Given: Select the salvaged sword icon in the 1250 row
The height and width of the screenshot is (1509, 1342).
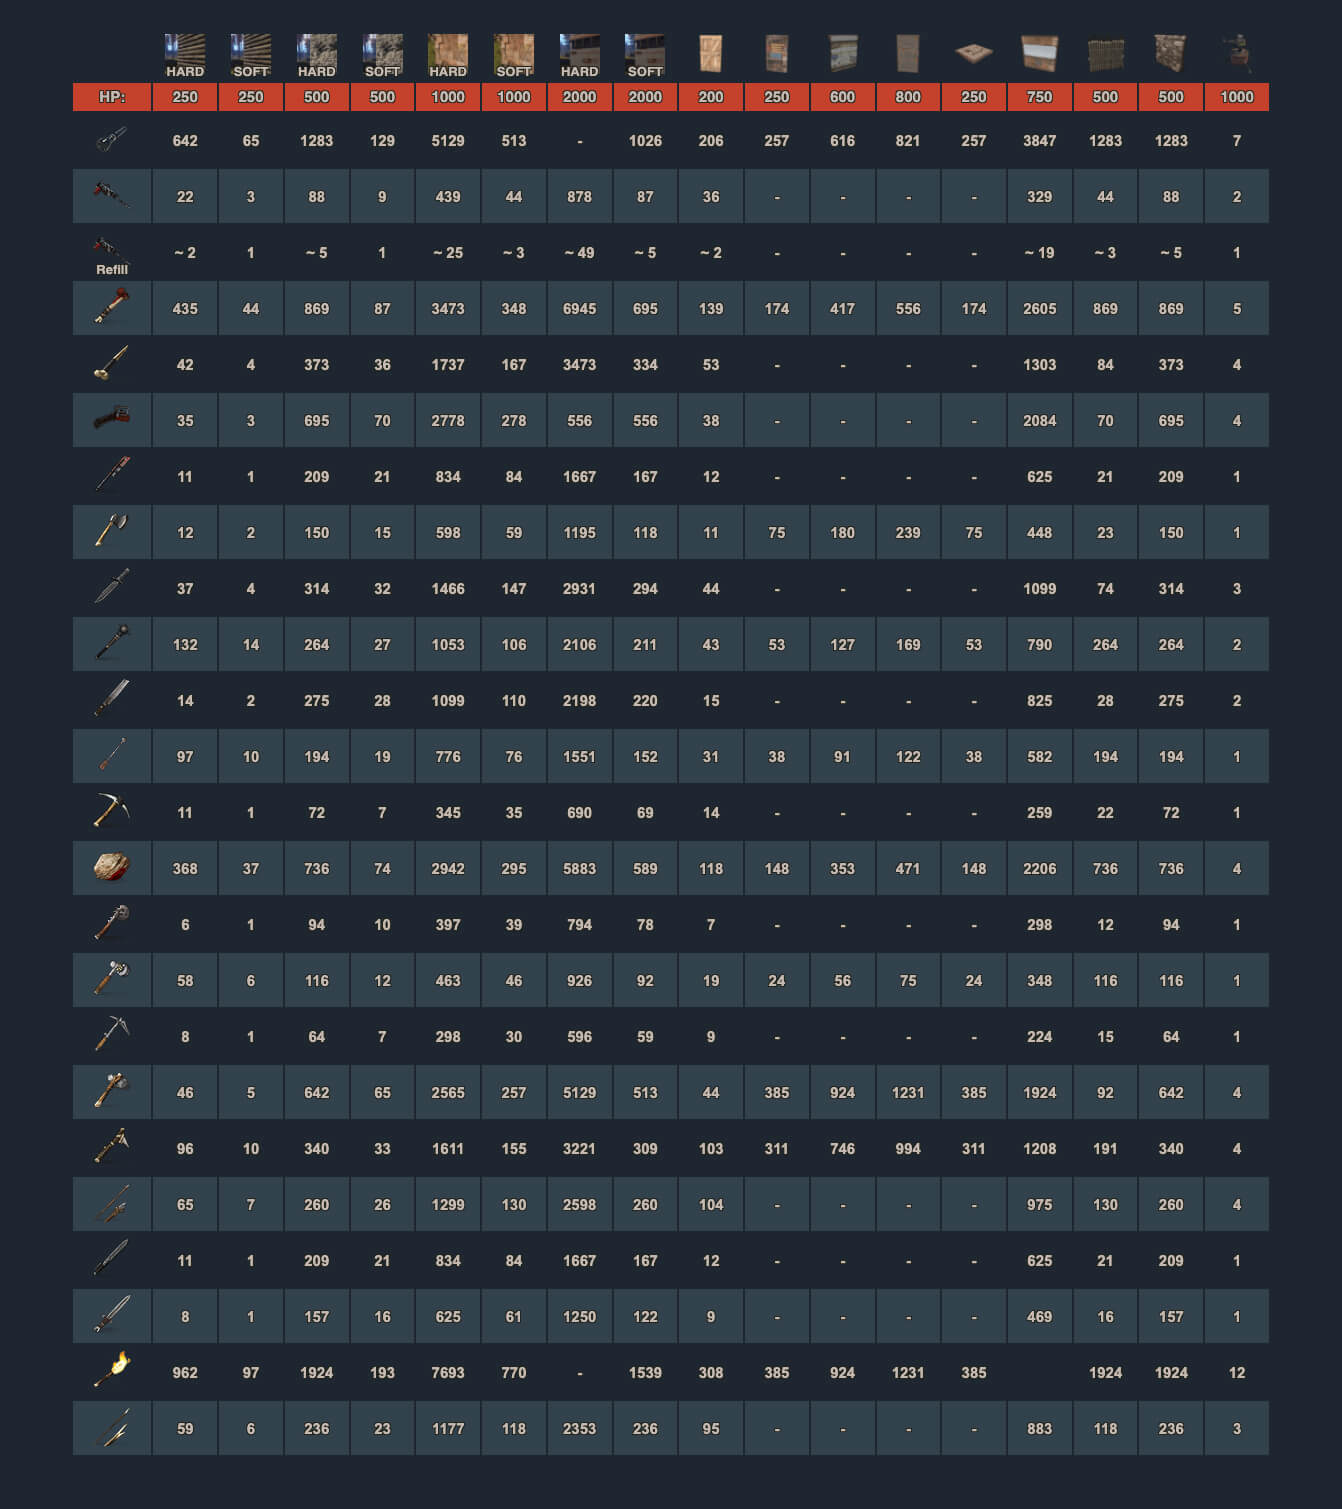Looking at the screenshot, I should tap(111, 1314).
